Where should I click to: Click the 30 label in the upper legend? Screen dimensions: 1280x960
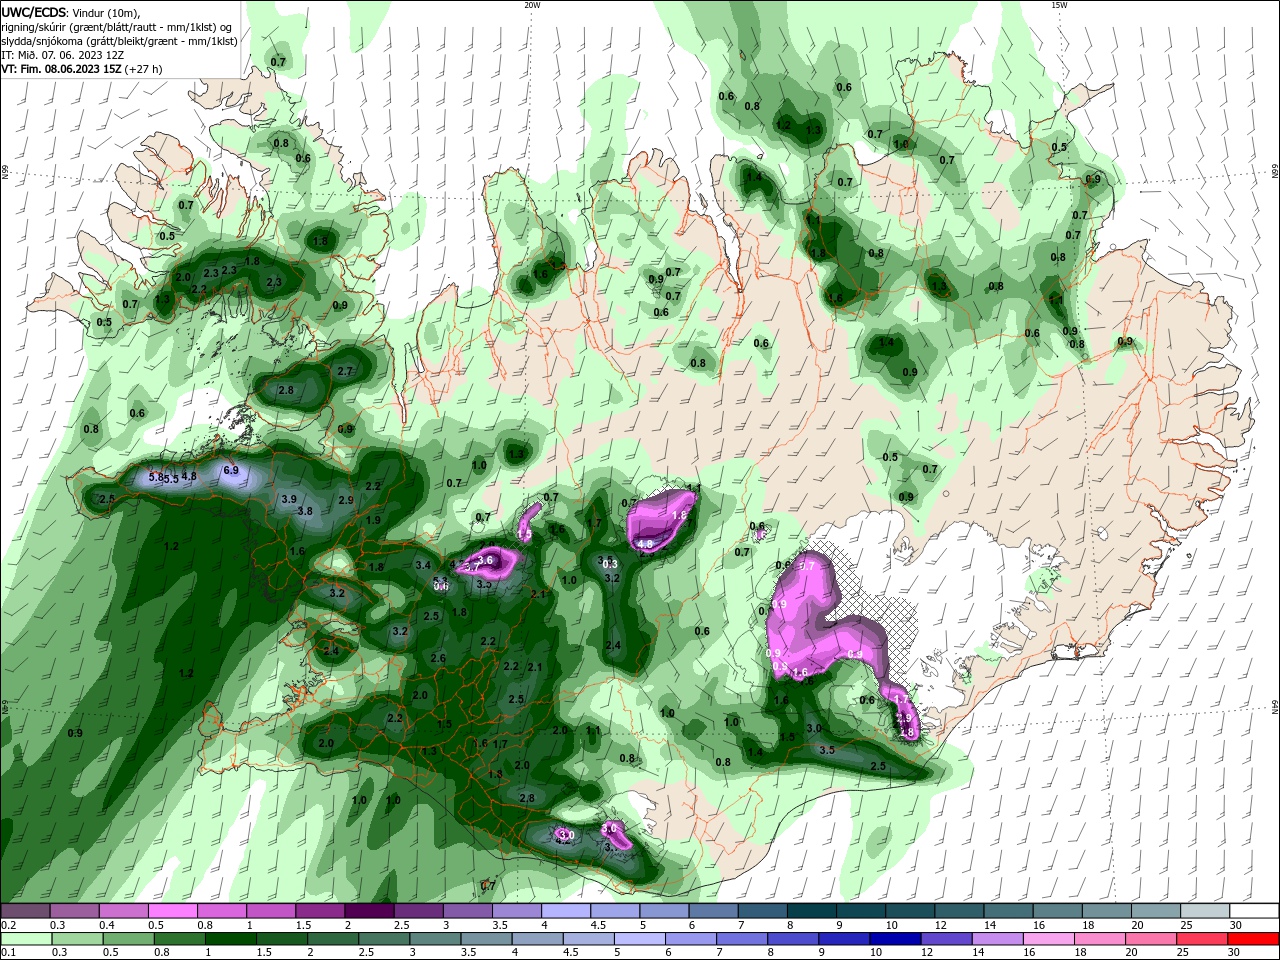(x=1236, y=925)
